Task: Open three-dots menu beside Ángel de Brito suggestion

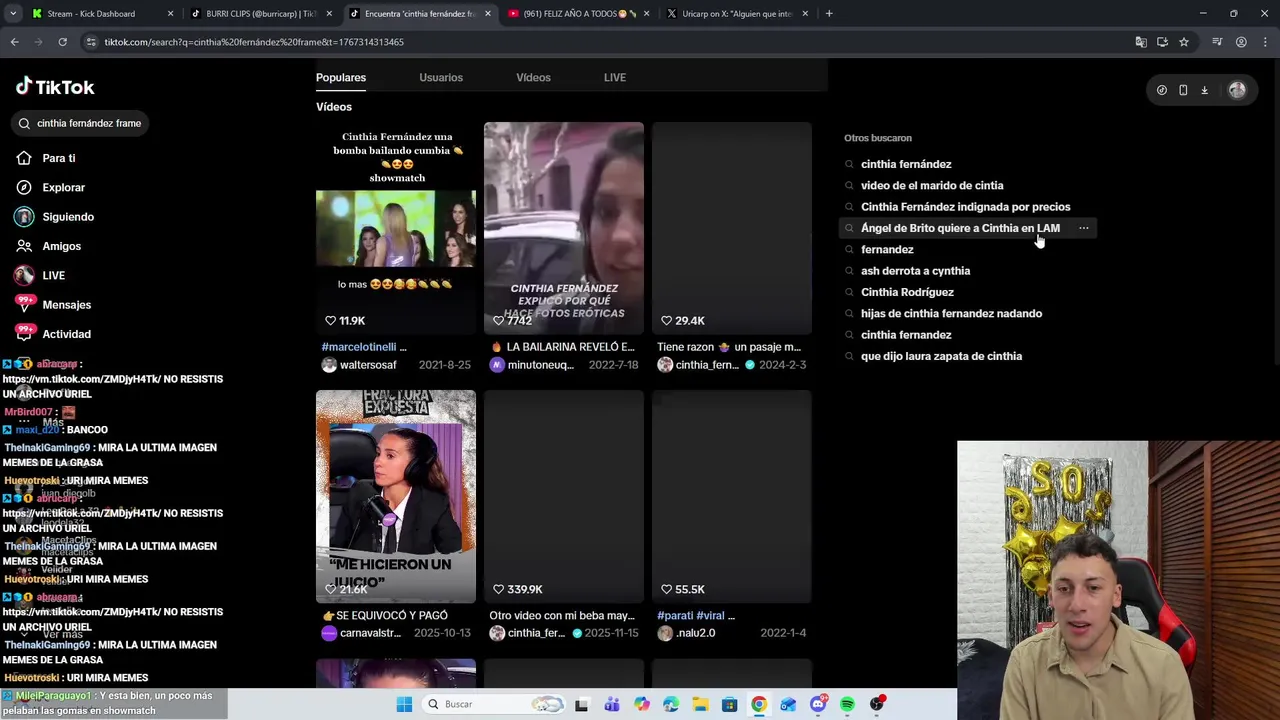Action: point(1083,228)
